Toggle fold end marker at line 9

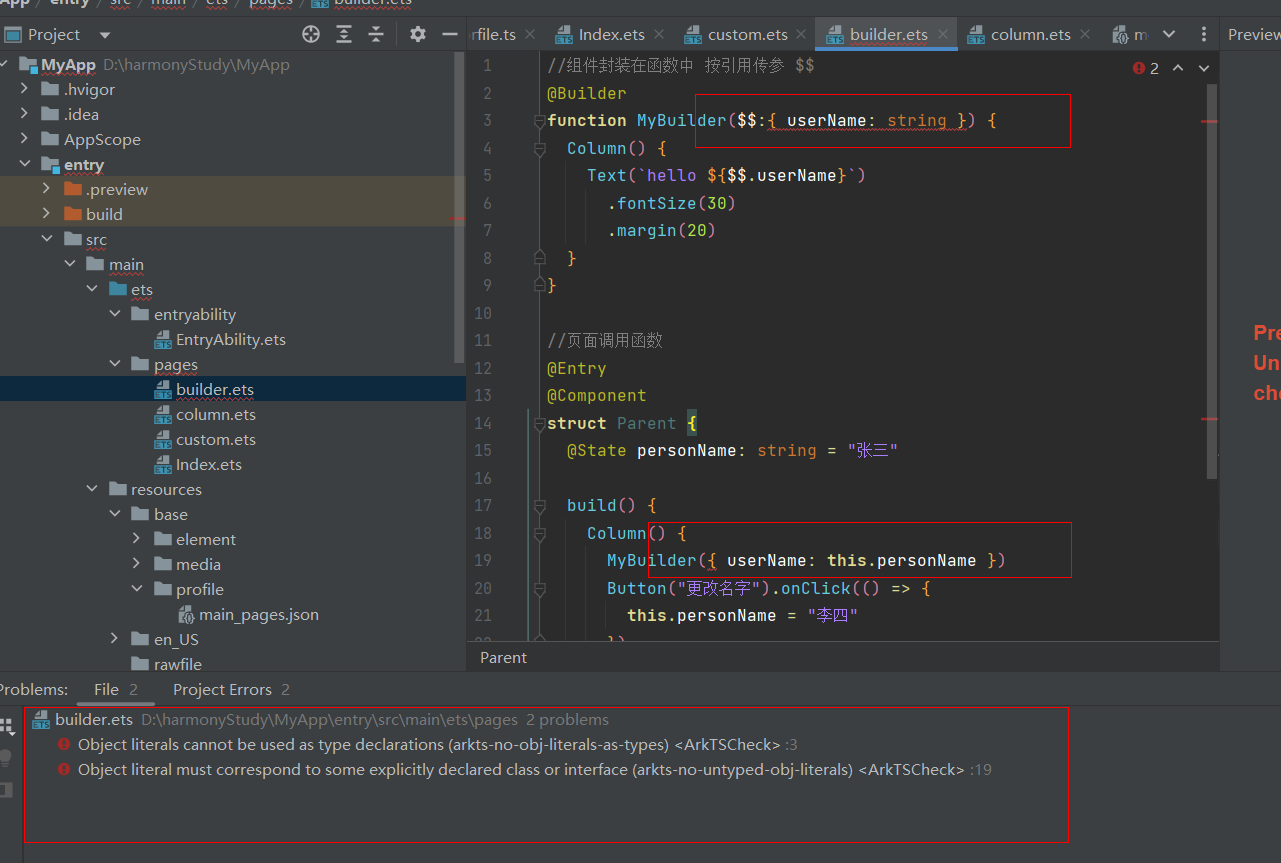tap(539, 285)
